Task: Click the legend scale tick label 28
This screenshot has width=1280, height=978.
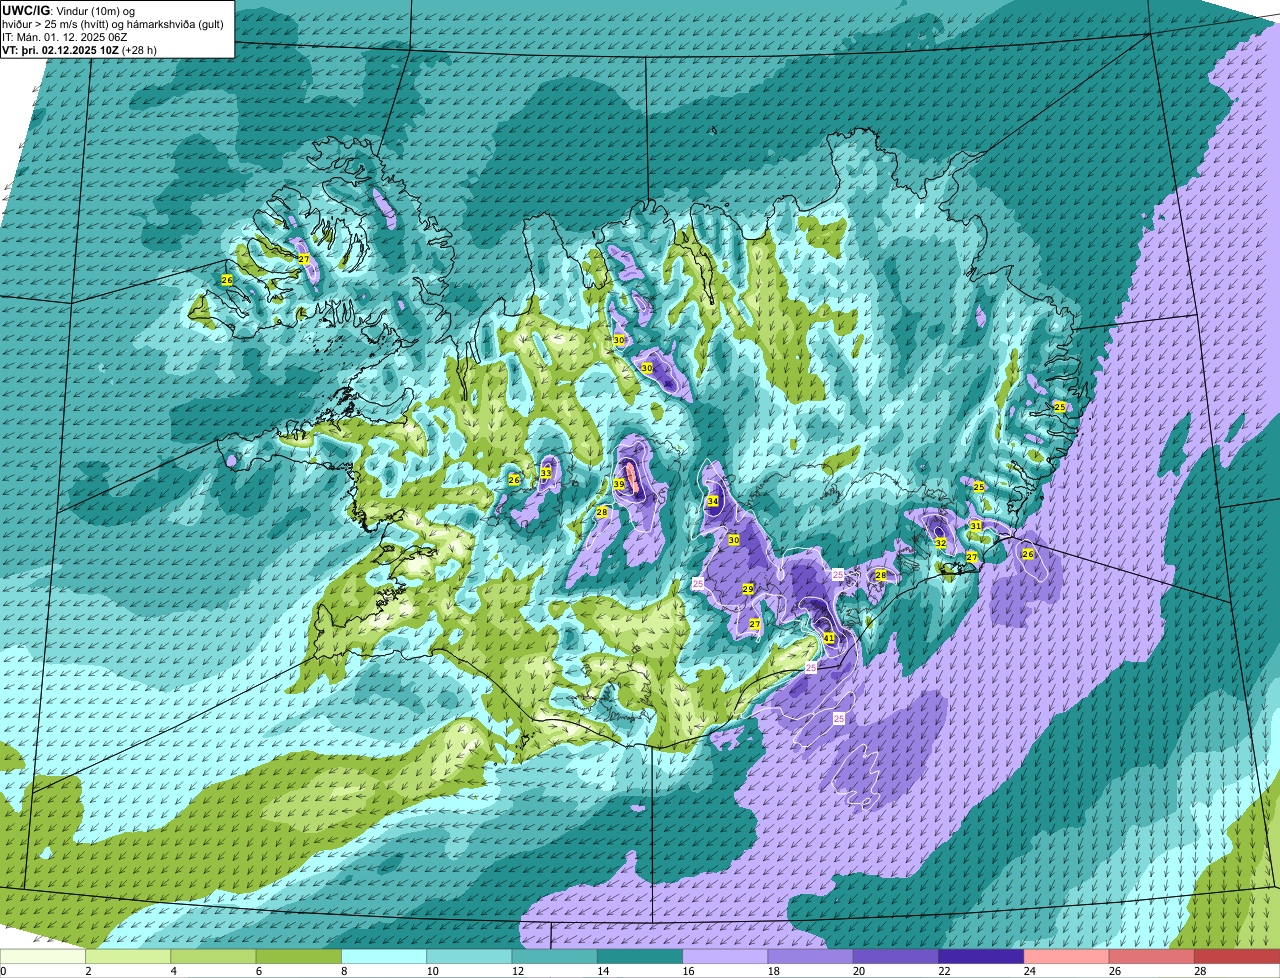Action: click(x=1199, y=971)
